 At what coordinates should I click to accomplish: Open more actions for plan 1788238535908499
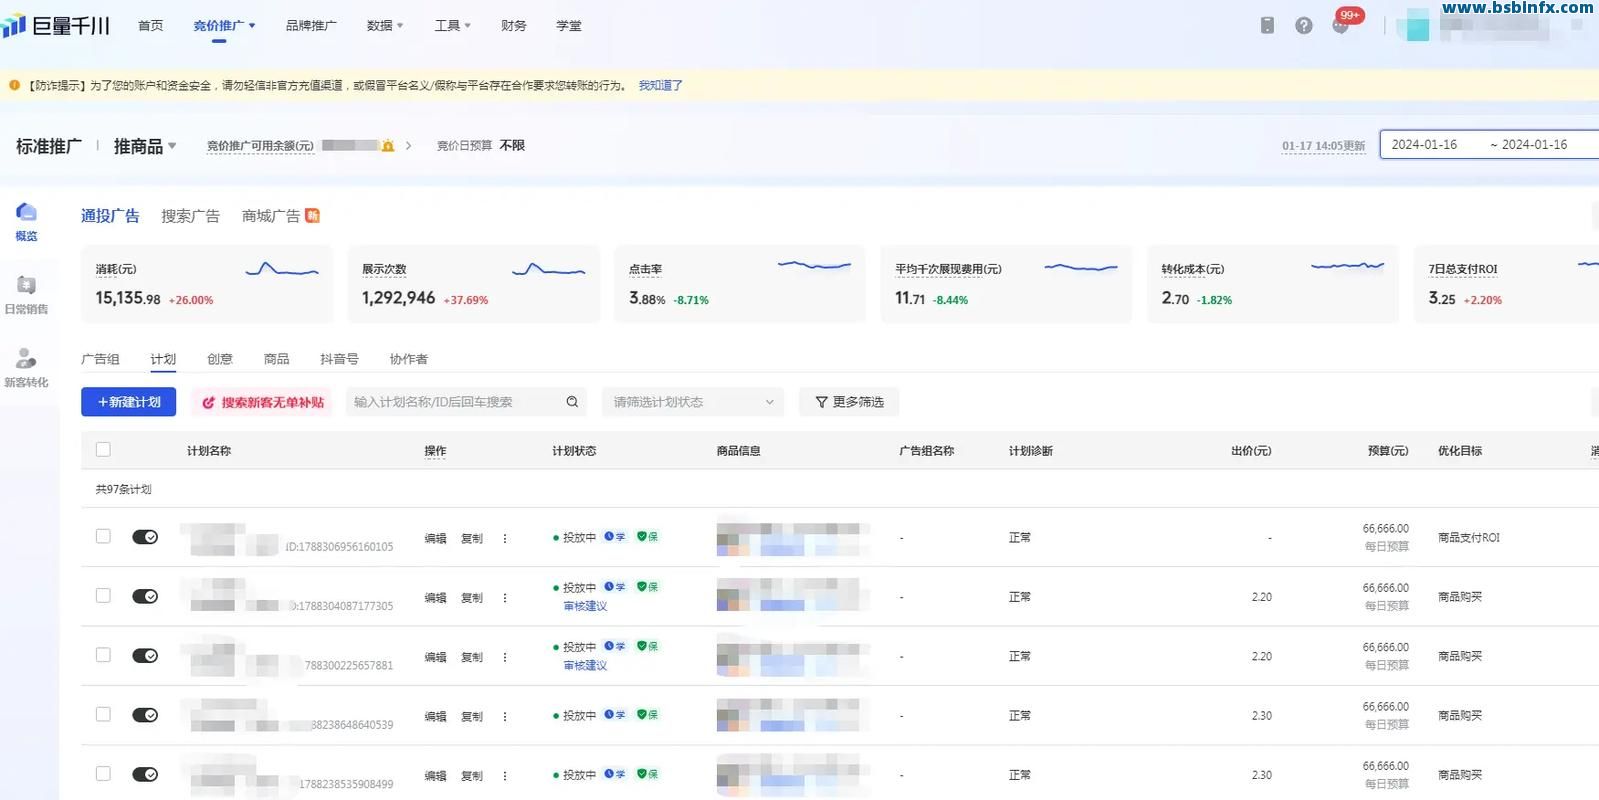click(x=505, y=775)
